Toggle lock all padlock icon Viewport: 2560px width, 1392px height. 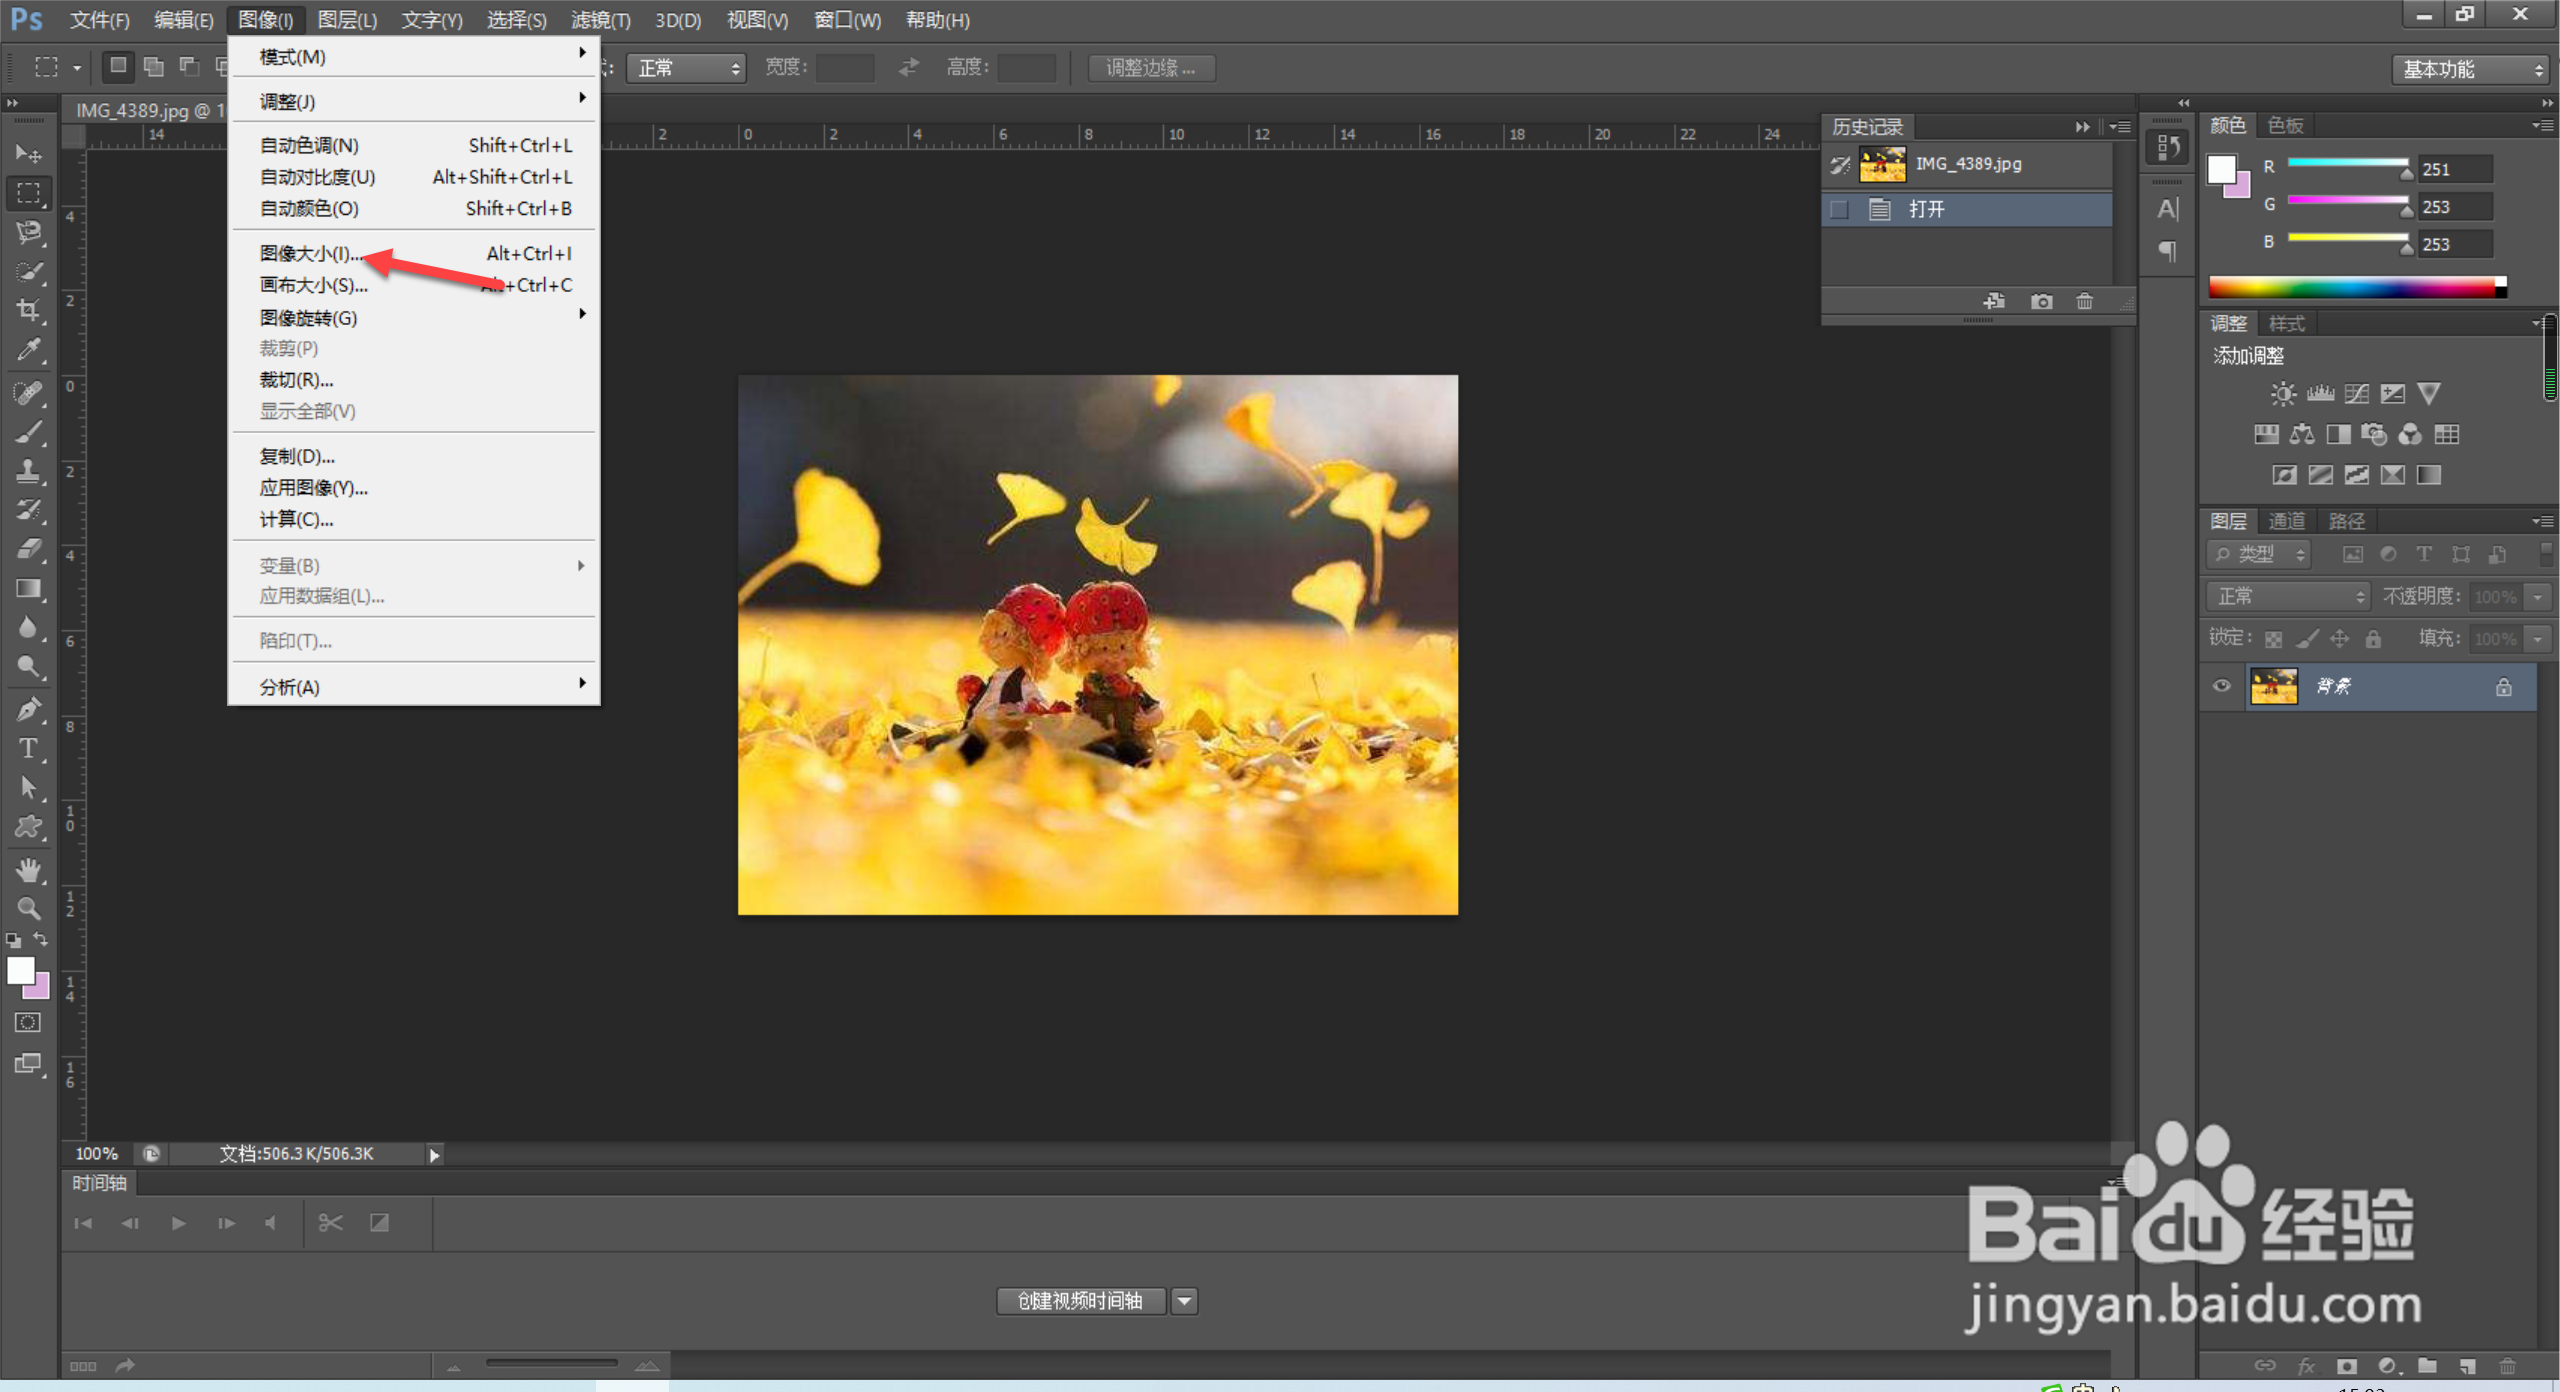[2373, 639]
